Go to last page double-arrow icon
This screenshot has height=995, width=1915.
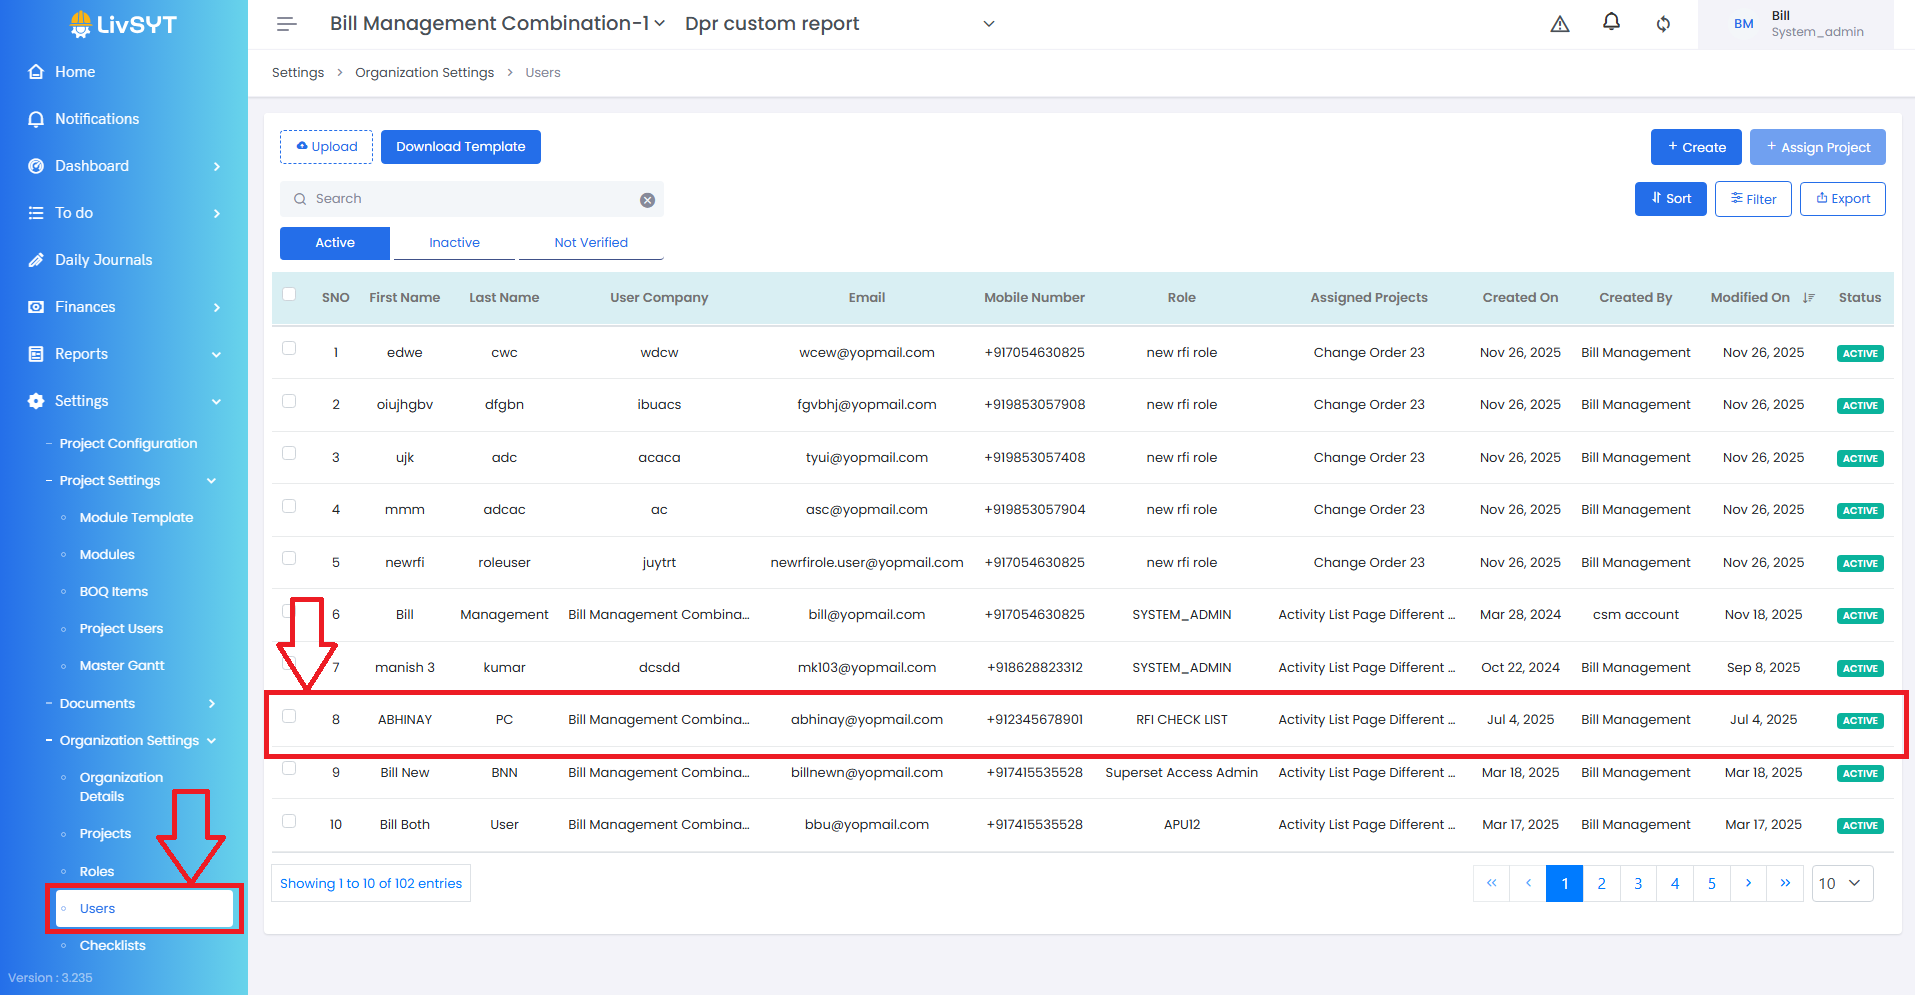click(x=1784, y=883)
